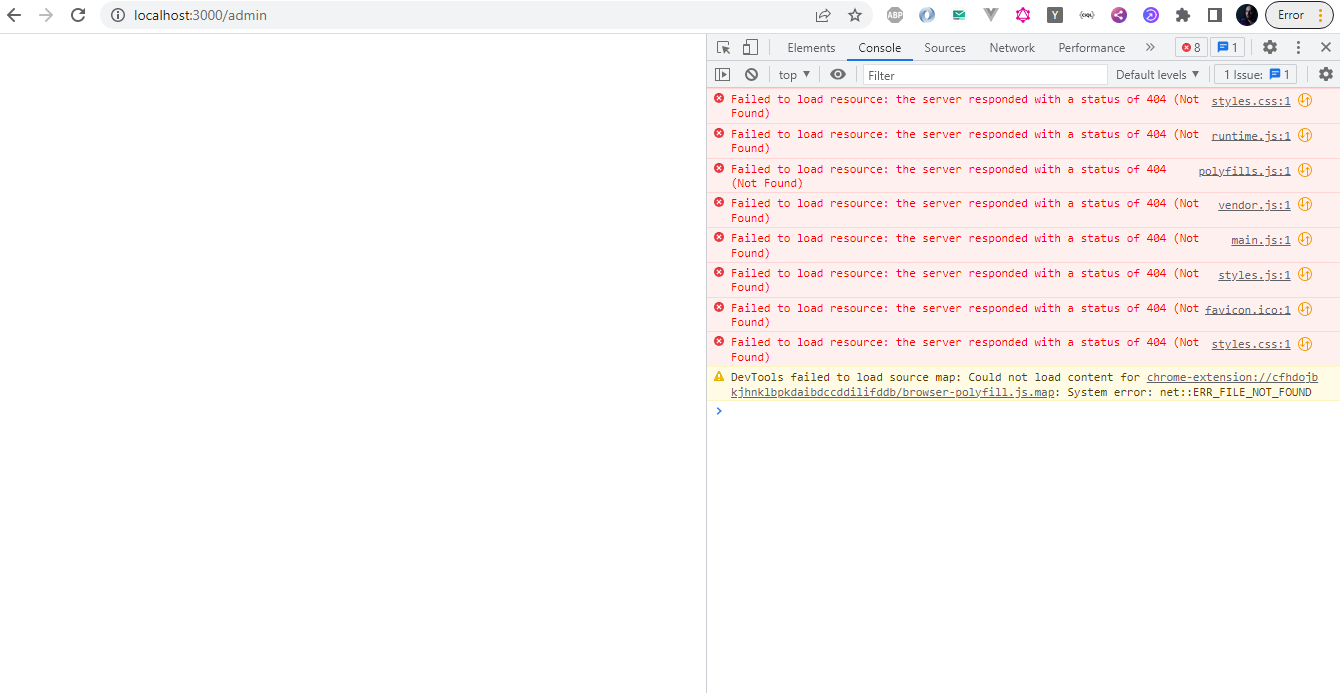Open the top frame context dropdown
Screen dimensions: 1340x693
[x=793, y=74]
